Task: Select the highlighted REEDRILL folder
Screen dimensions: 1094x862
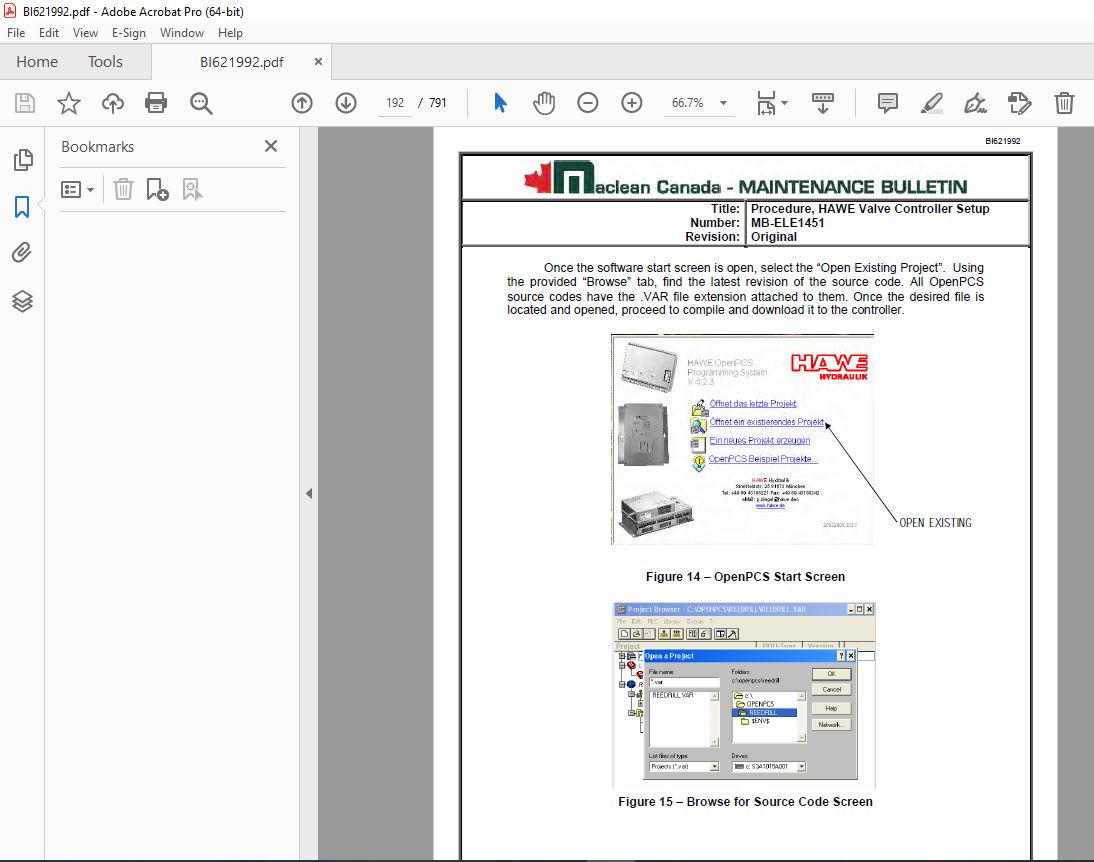Action: pyautogui.click(x=765, y=713)
